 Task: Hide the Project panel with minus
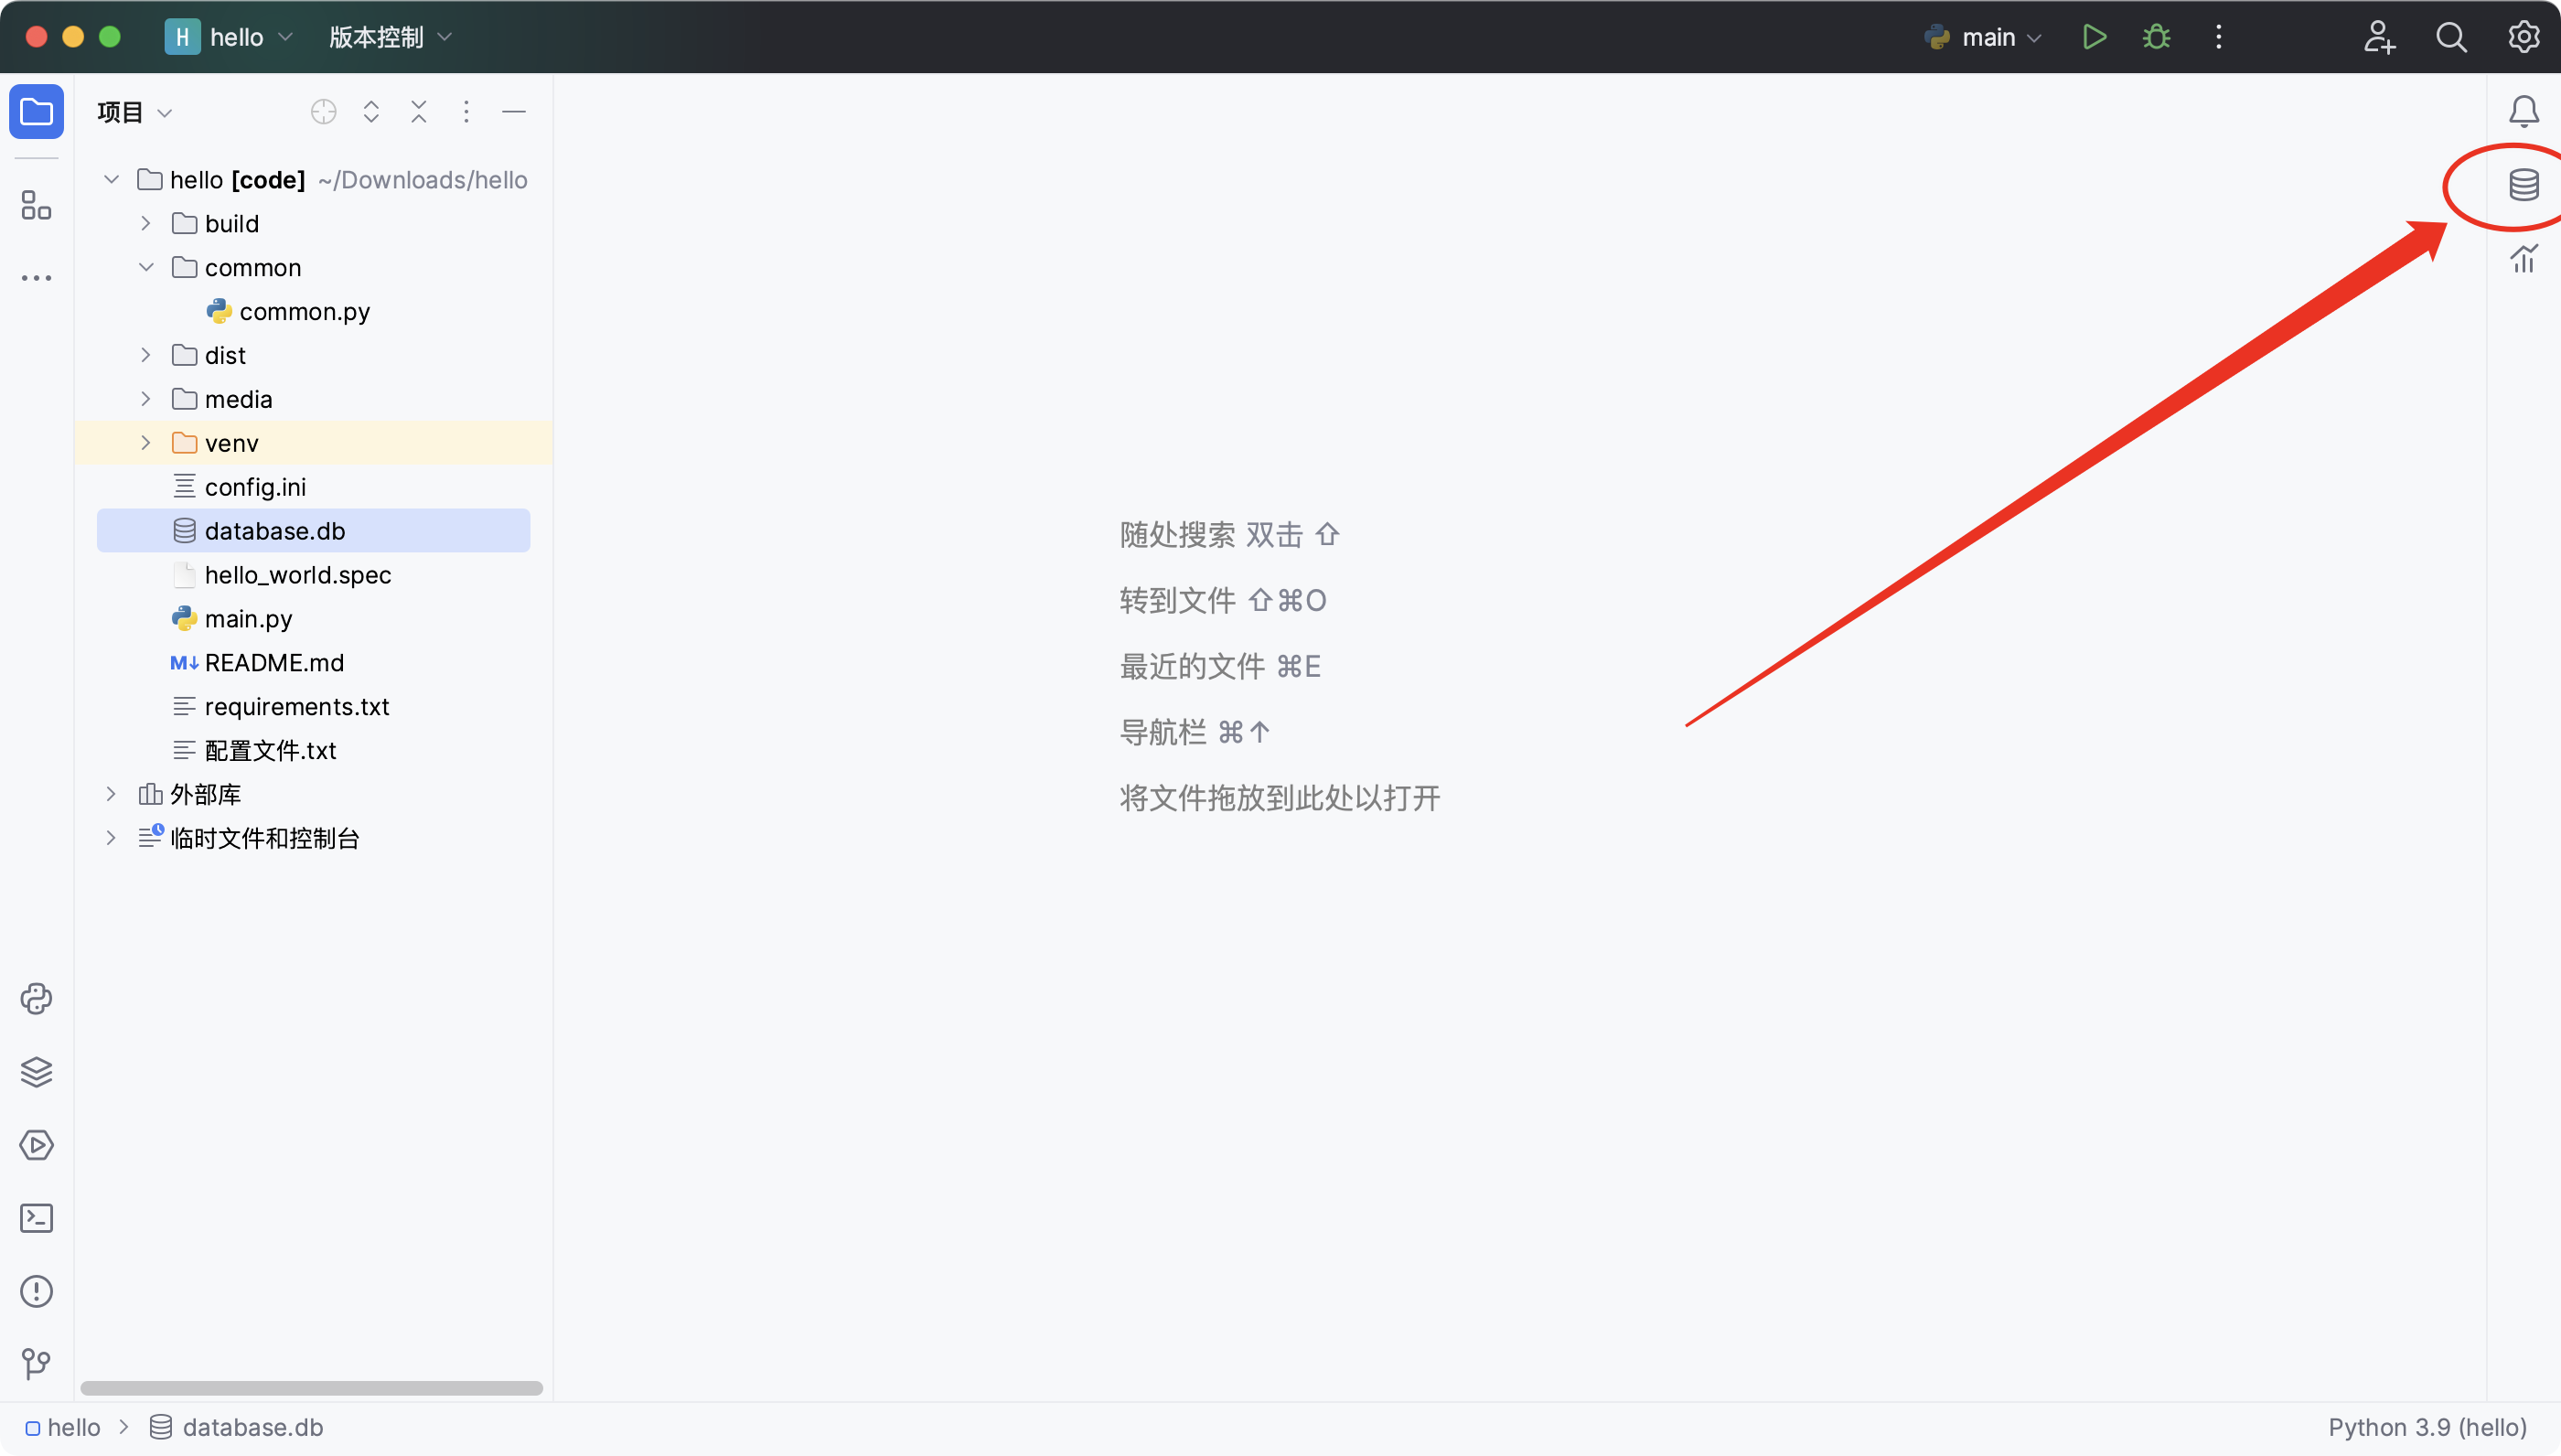click(514, 112)
